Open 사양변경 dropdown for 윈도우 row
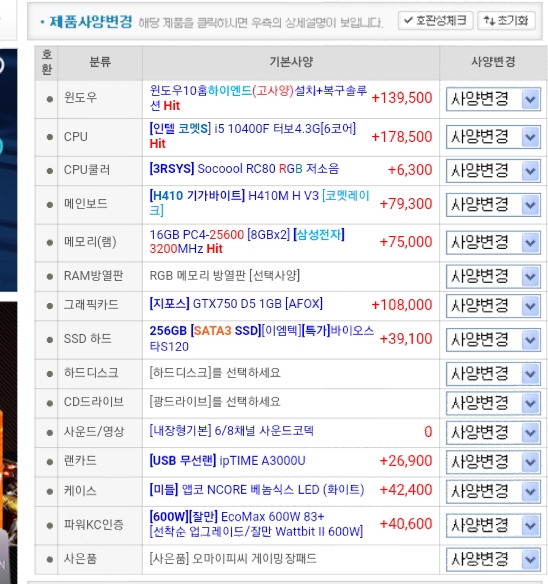Screen dimensions: 548x584 click(493, 99)
